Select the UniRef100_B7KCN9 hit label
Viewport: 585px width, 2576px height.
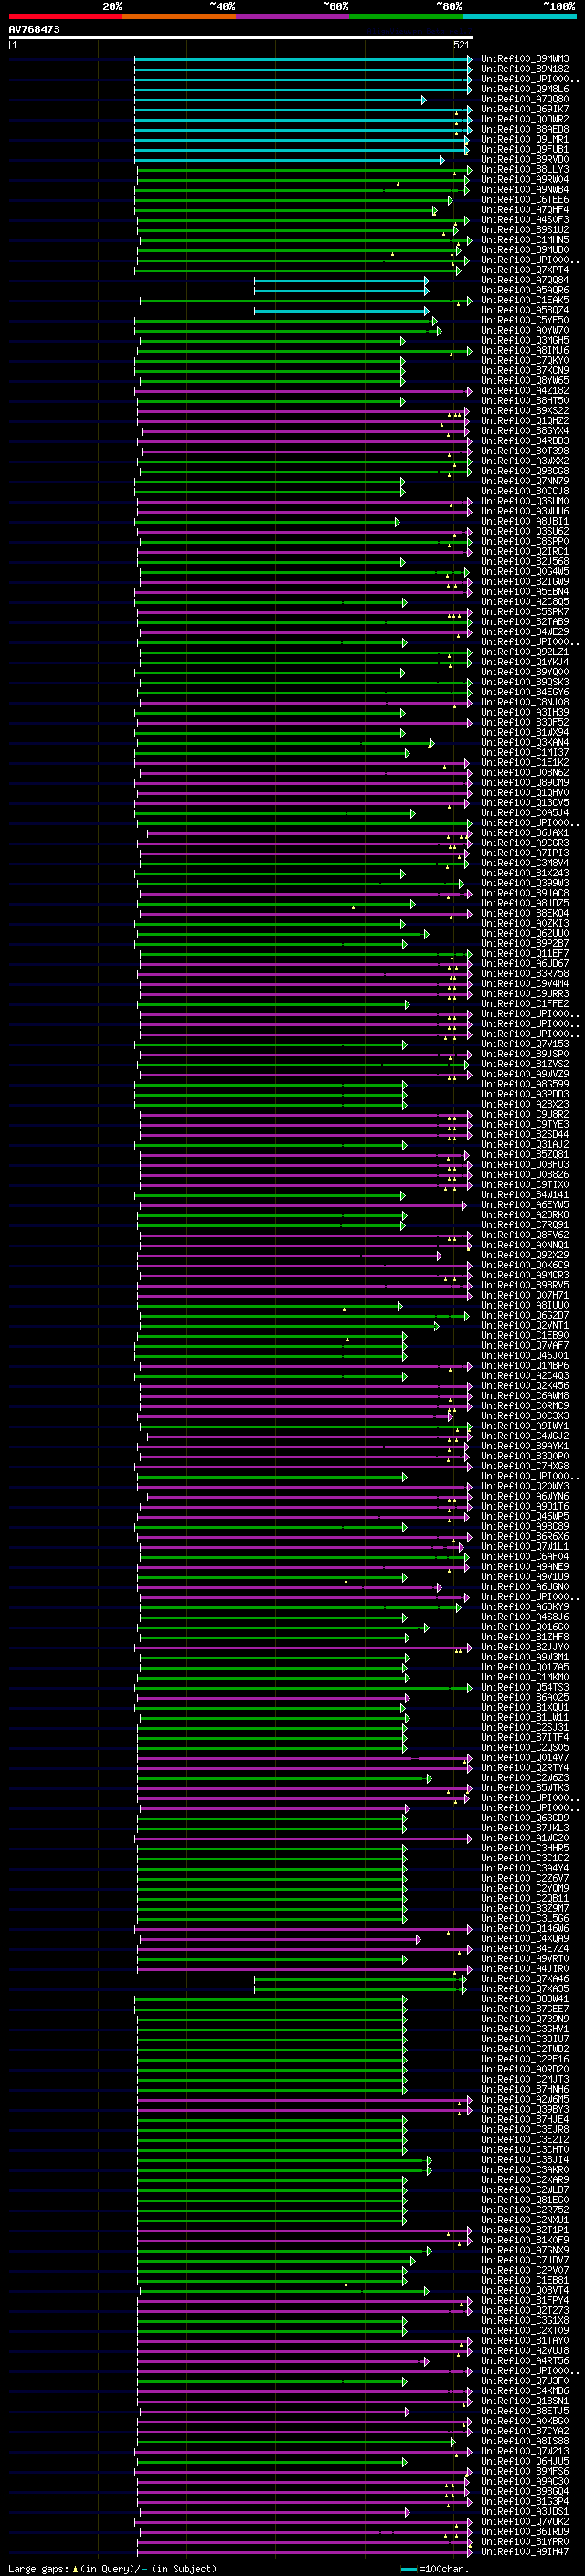[x=525, y=371]
